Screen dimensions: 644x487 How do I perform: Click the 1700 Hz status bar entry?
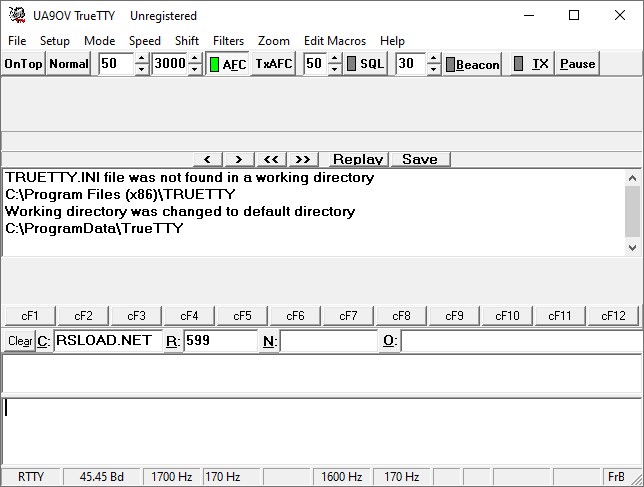[x=172, y=477]
